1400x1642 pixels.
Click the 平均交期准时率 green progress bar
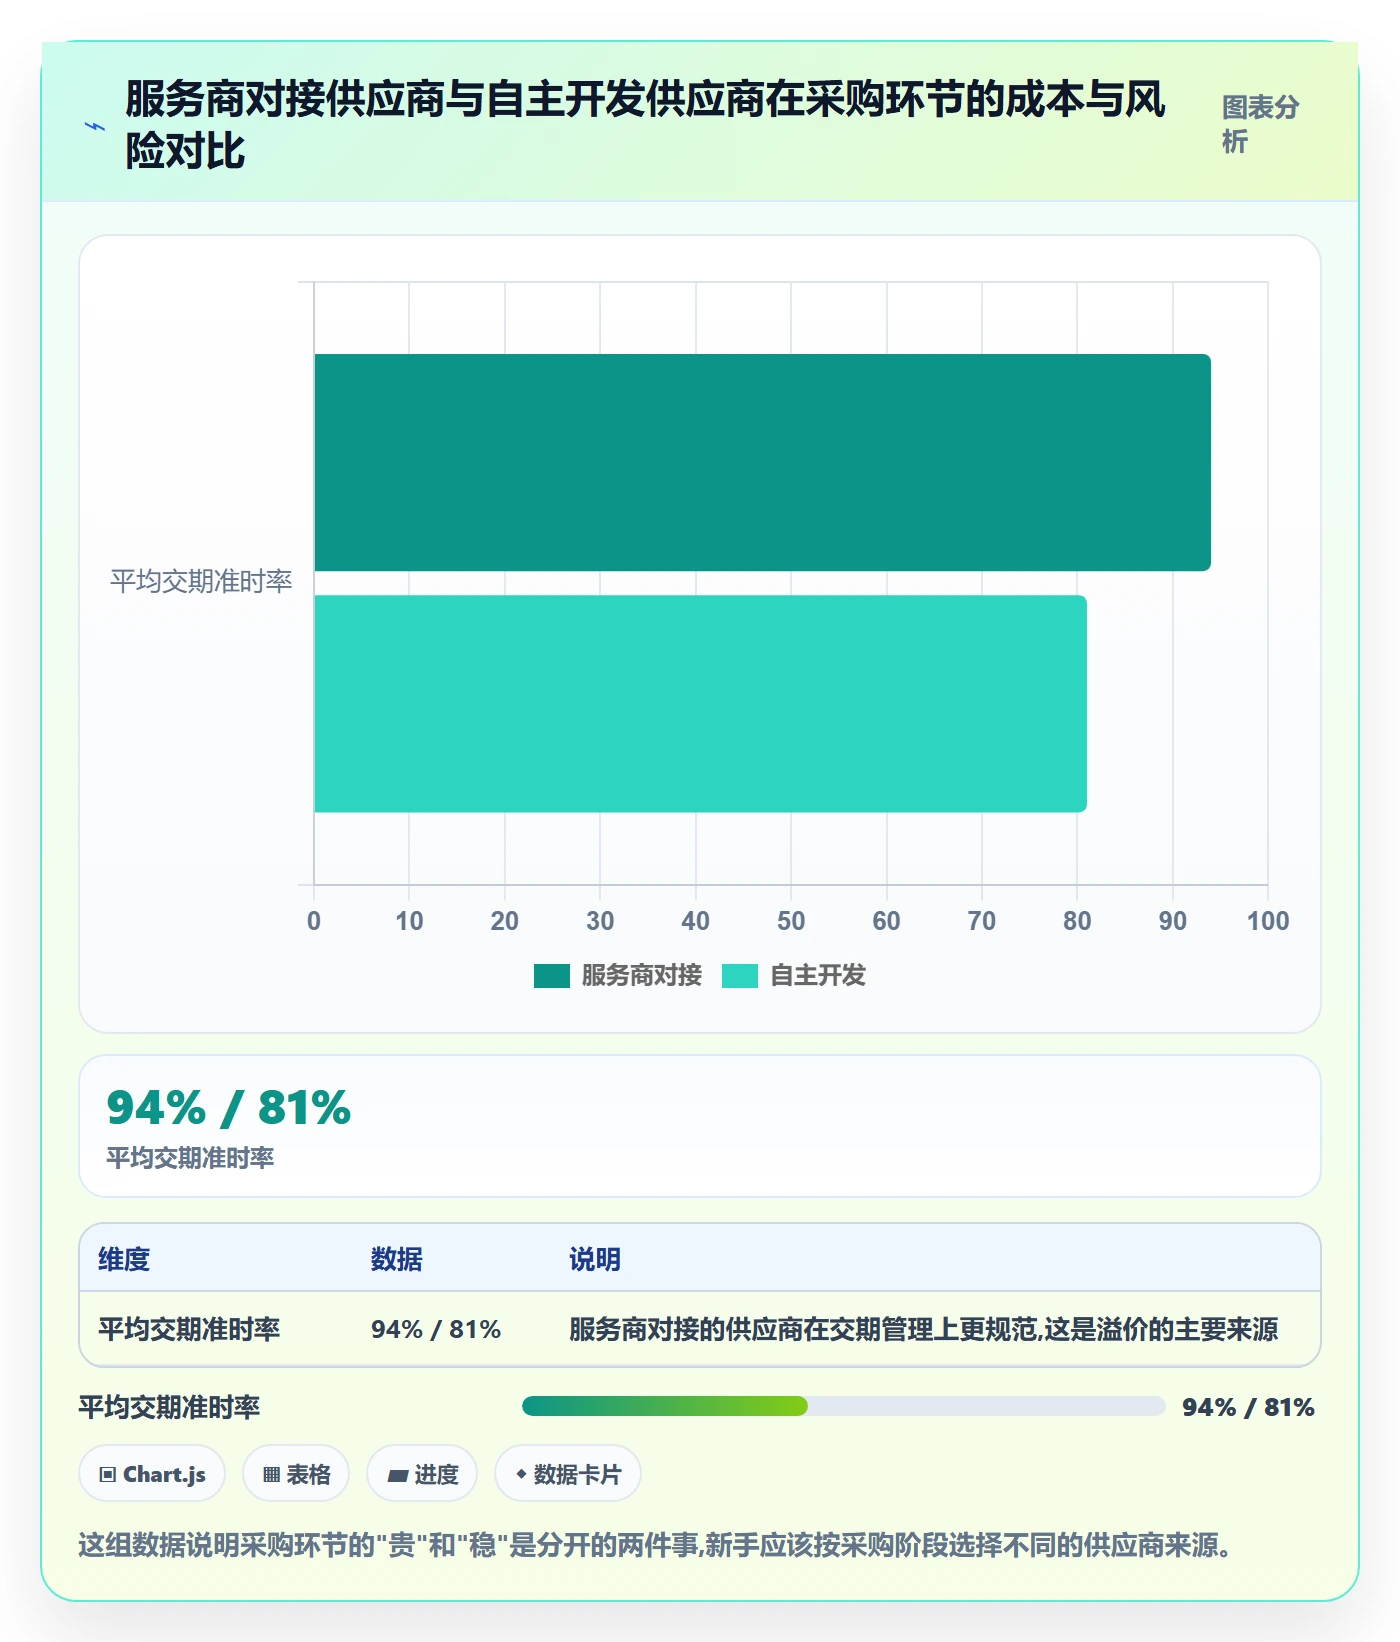click(x=843, y=1406)
